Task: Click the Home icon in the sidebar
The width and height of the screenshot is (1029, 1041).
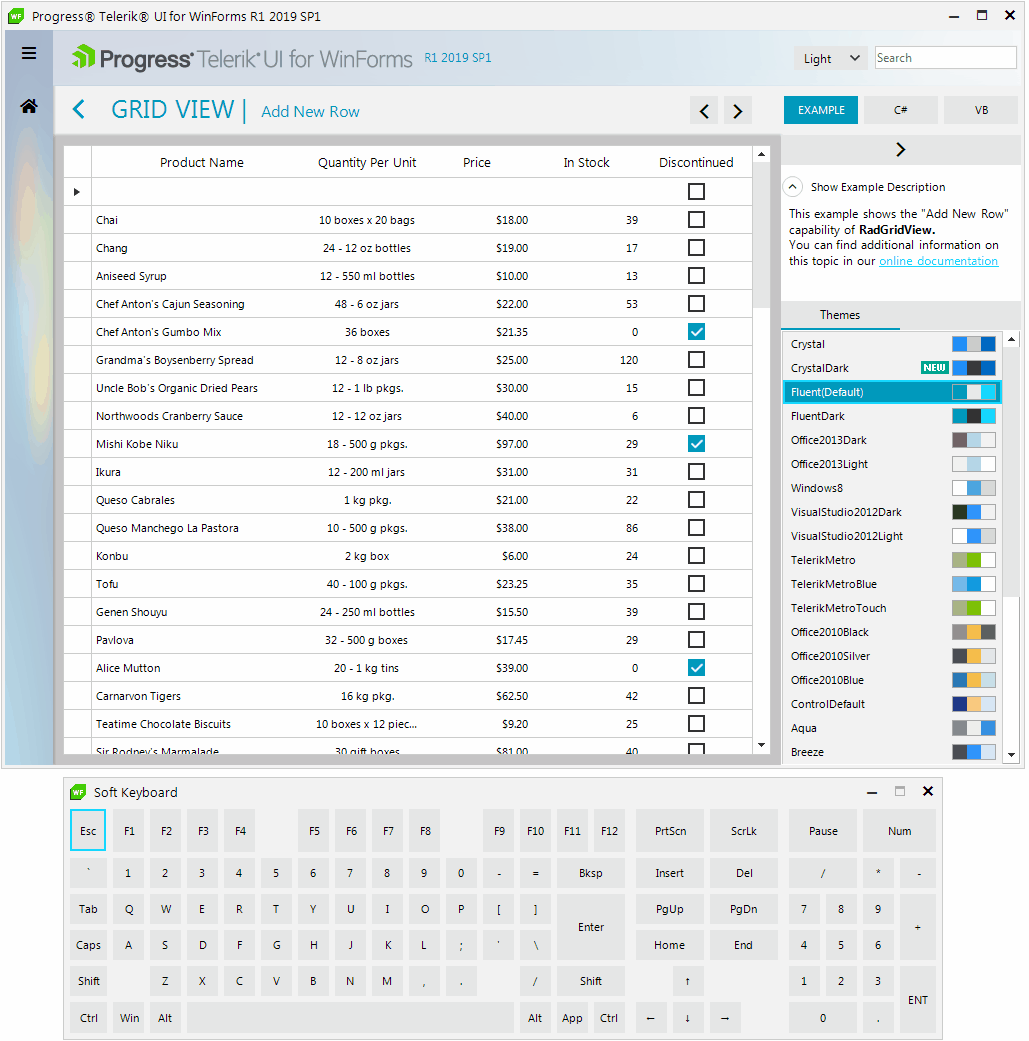Action: point(29,106)
